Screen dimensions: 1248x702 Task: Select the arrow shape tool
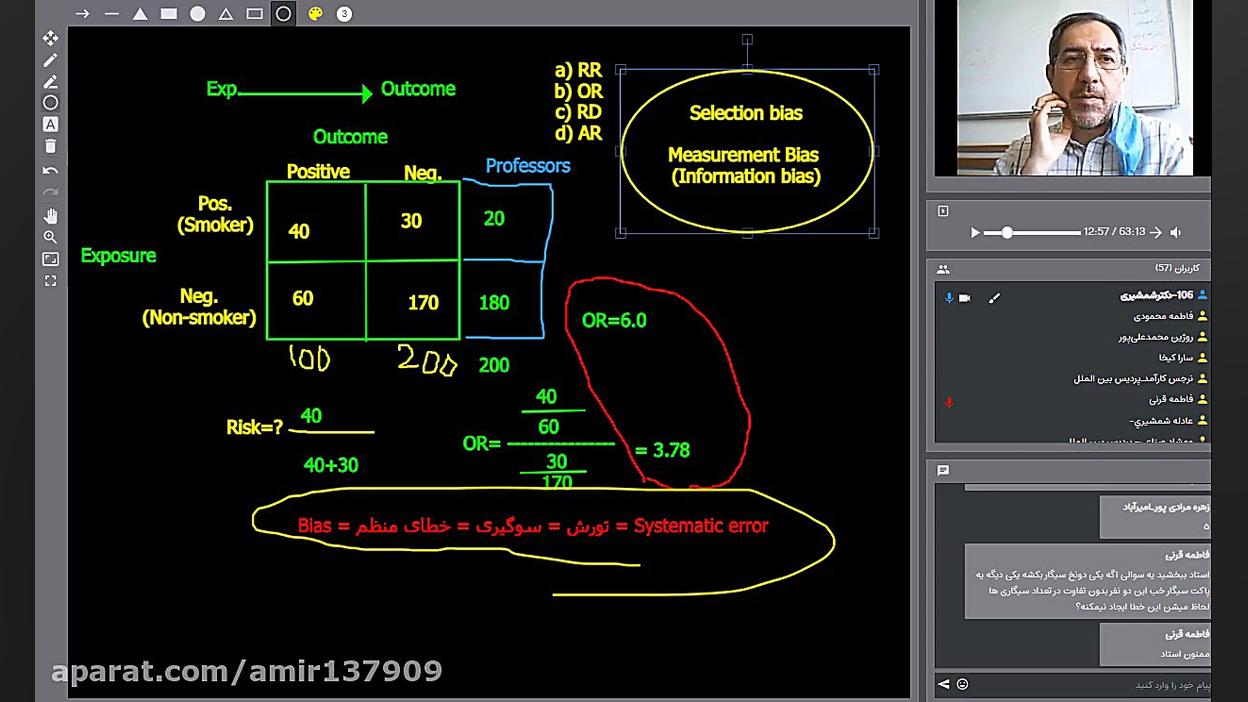click(83, 14)
